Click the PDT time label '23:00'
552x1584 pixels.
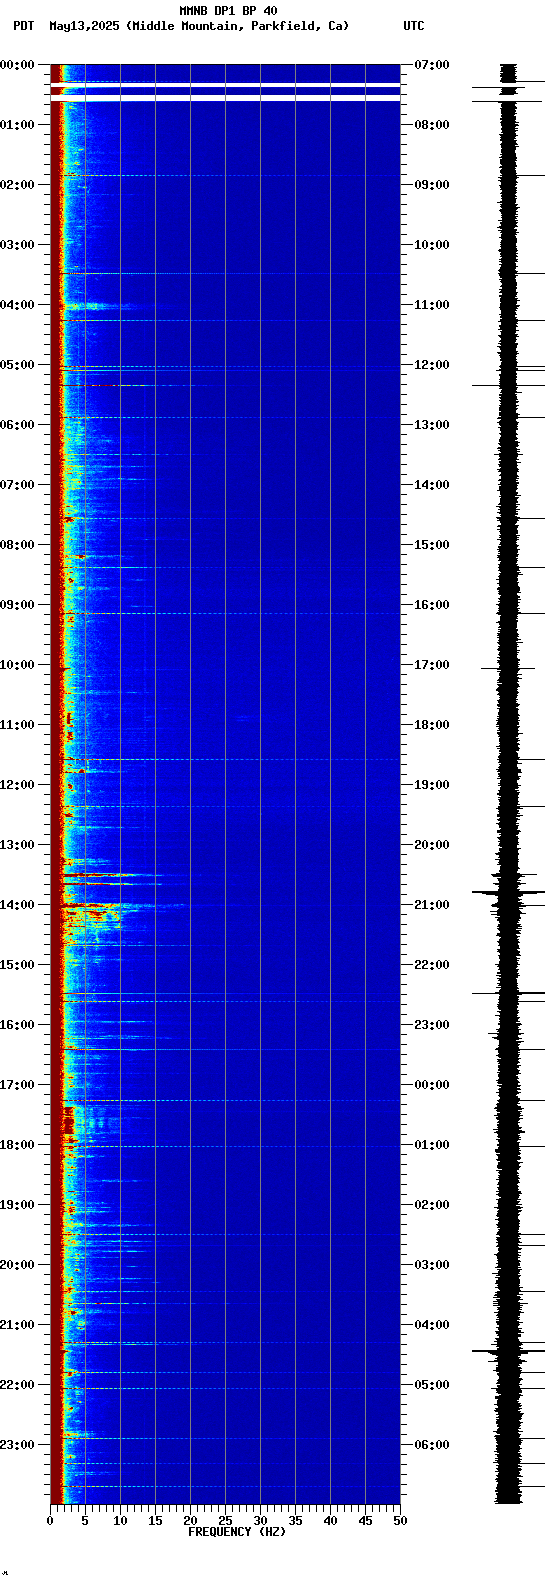(x=17, y=1445)
